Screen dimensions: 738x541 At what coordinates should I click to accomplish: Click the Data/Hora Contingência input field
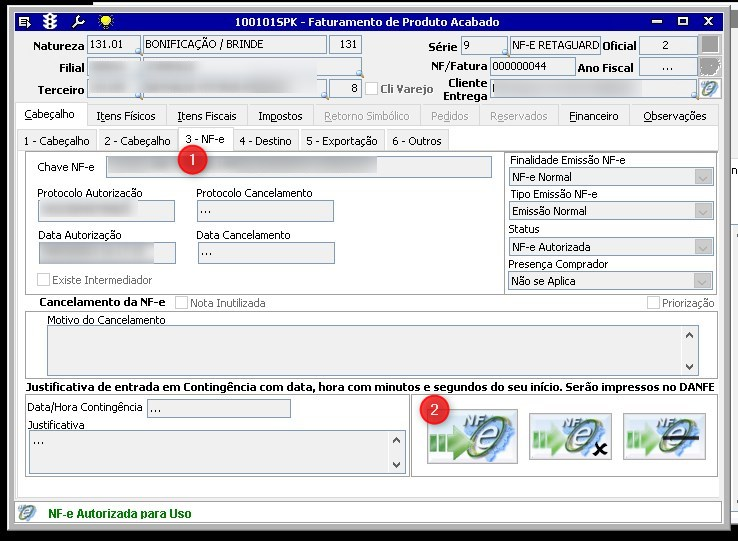[x=219, y=409]
